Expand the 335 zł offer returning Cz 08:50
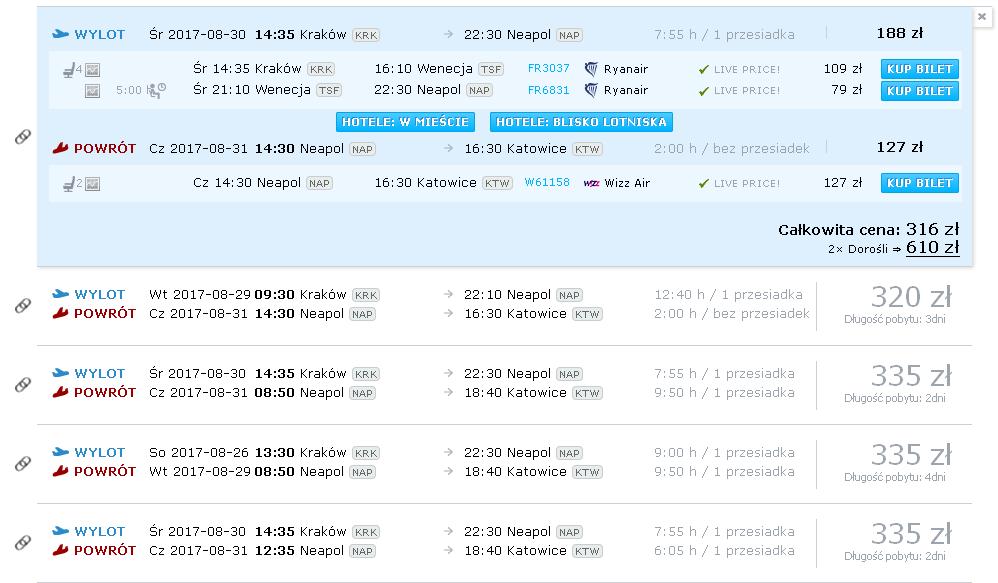Screen dimensions: 998x583 click(x=504, y=384)
